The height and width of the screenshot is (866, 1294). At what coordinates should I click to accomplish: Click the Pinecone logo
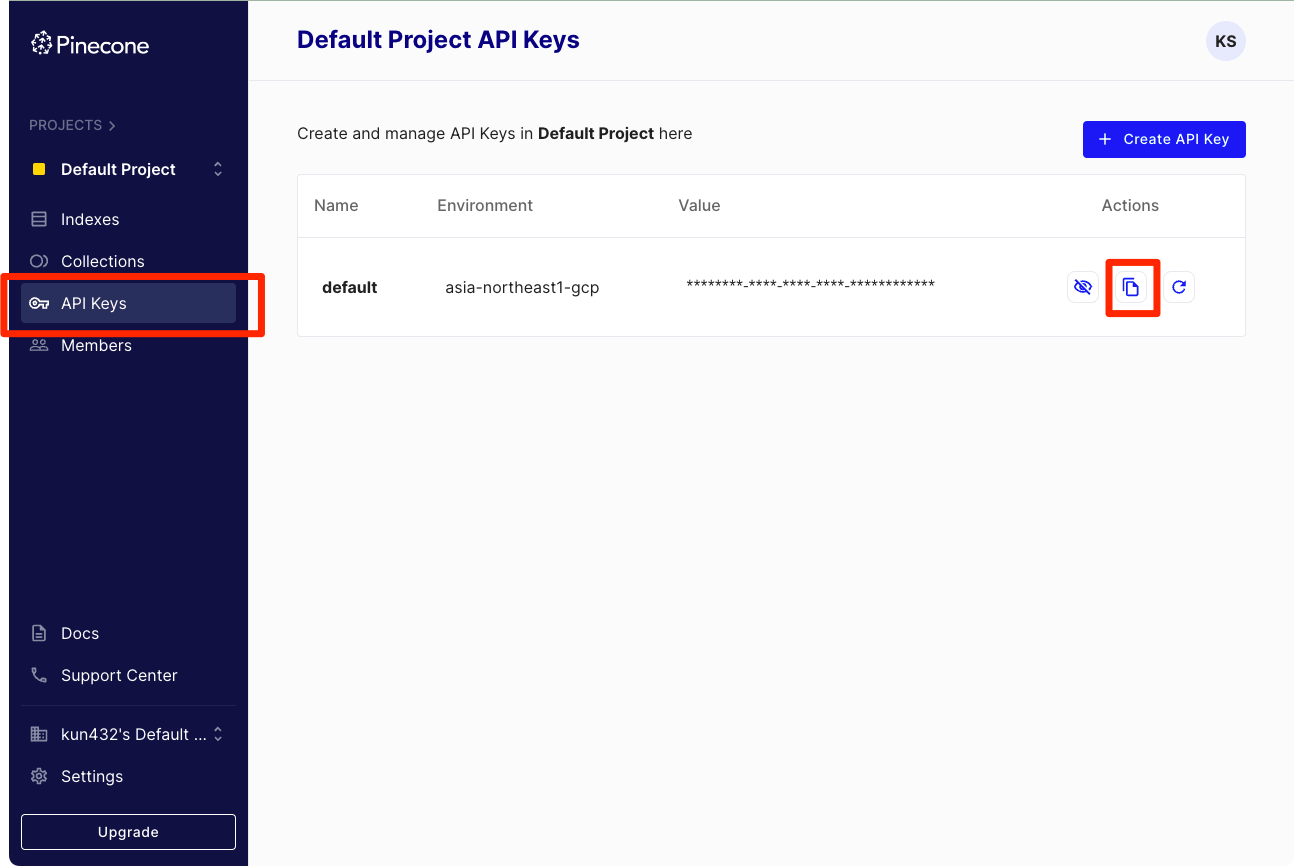click(90, 44)
